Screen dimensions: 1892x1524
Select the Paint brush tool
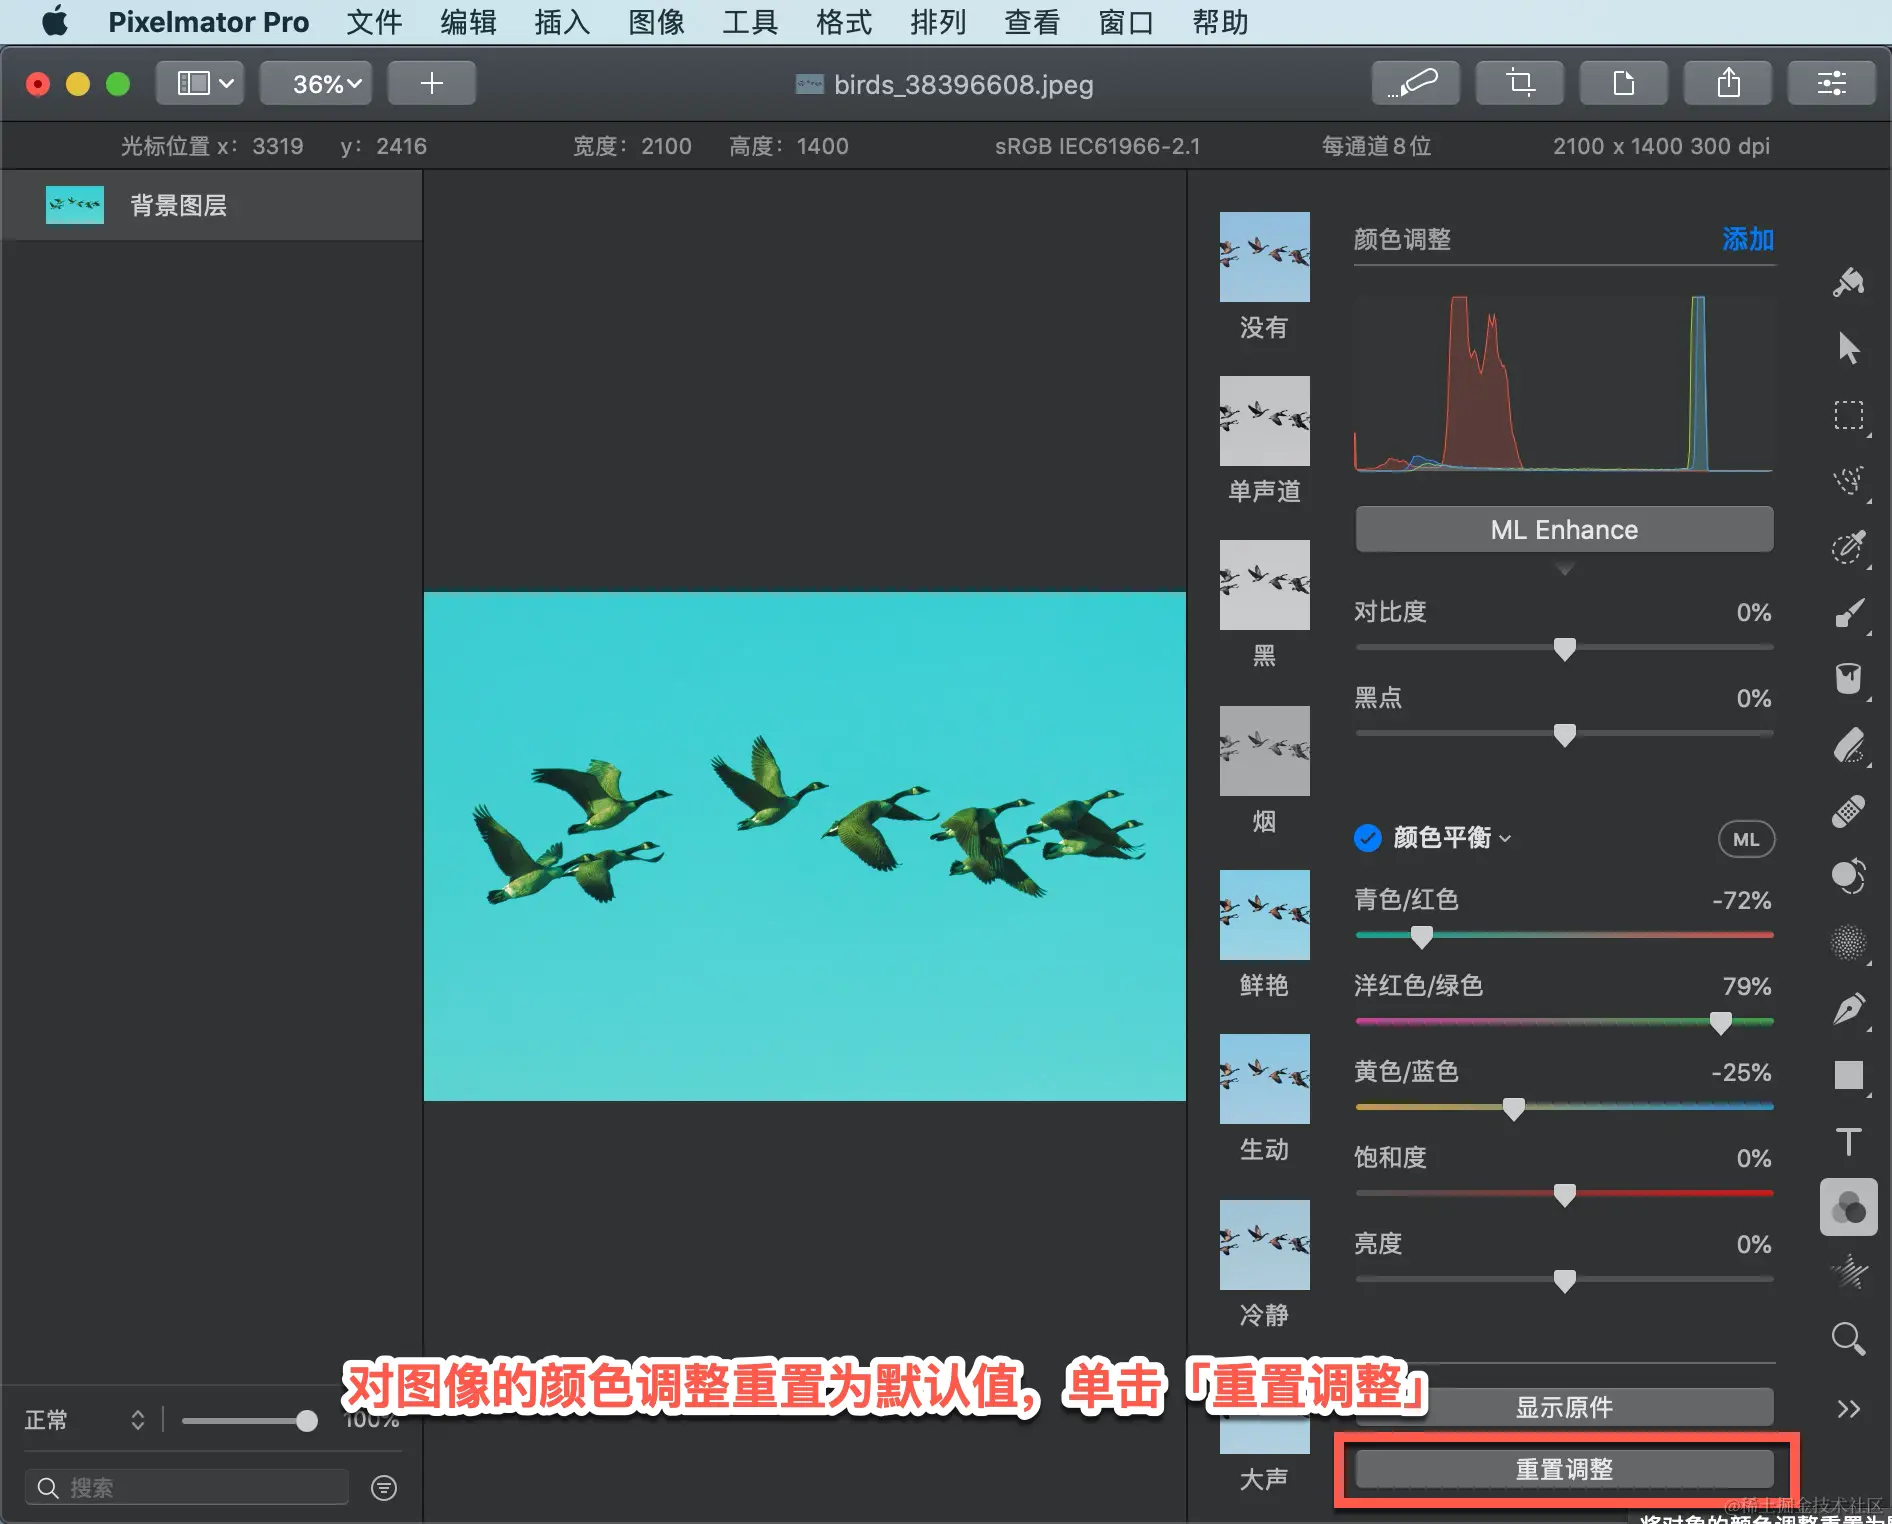click(x=1848, y=613)
